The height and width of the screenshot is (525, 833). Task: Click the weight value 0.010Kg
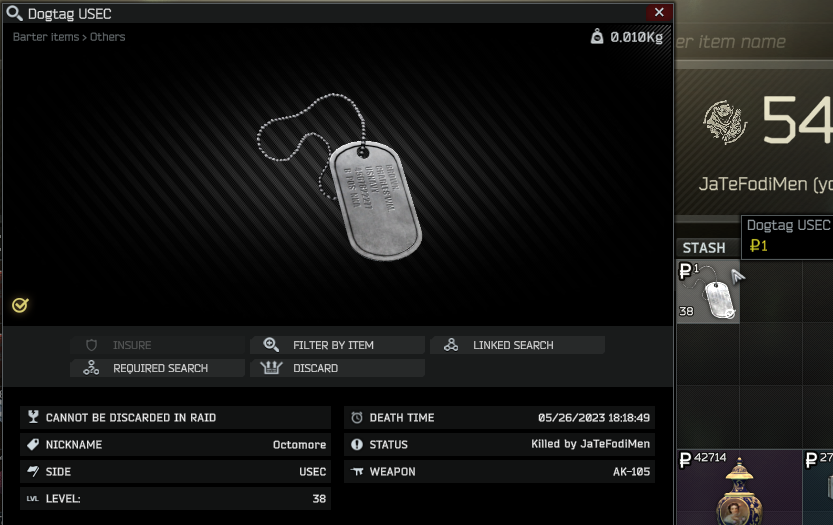(636, 37)
